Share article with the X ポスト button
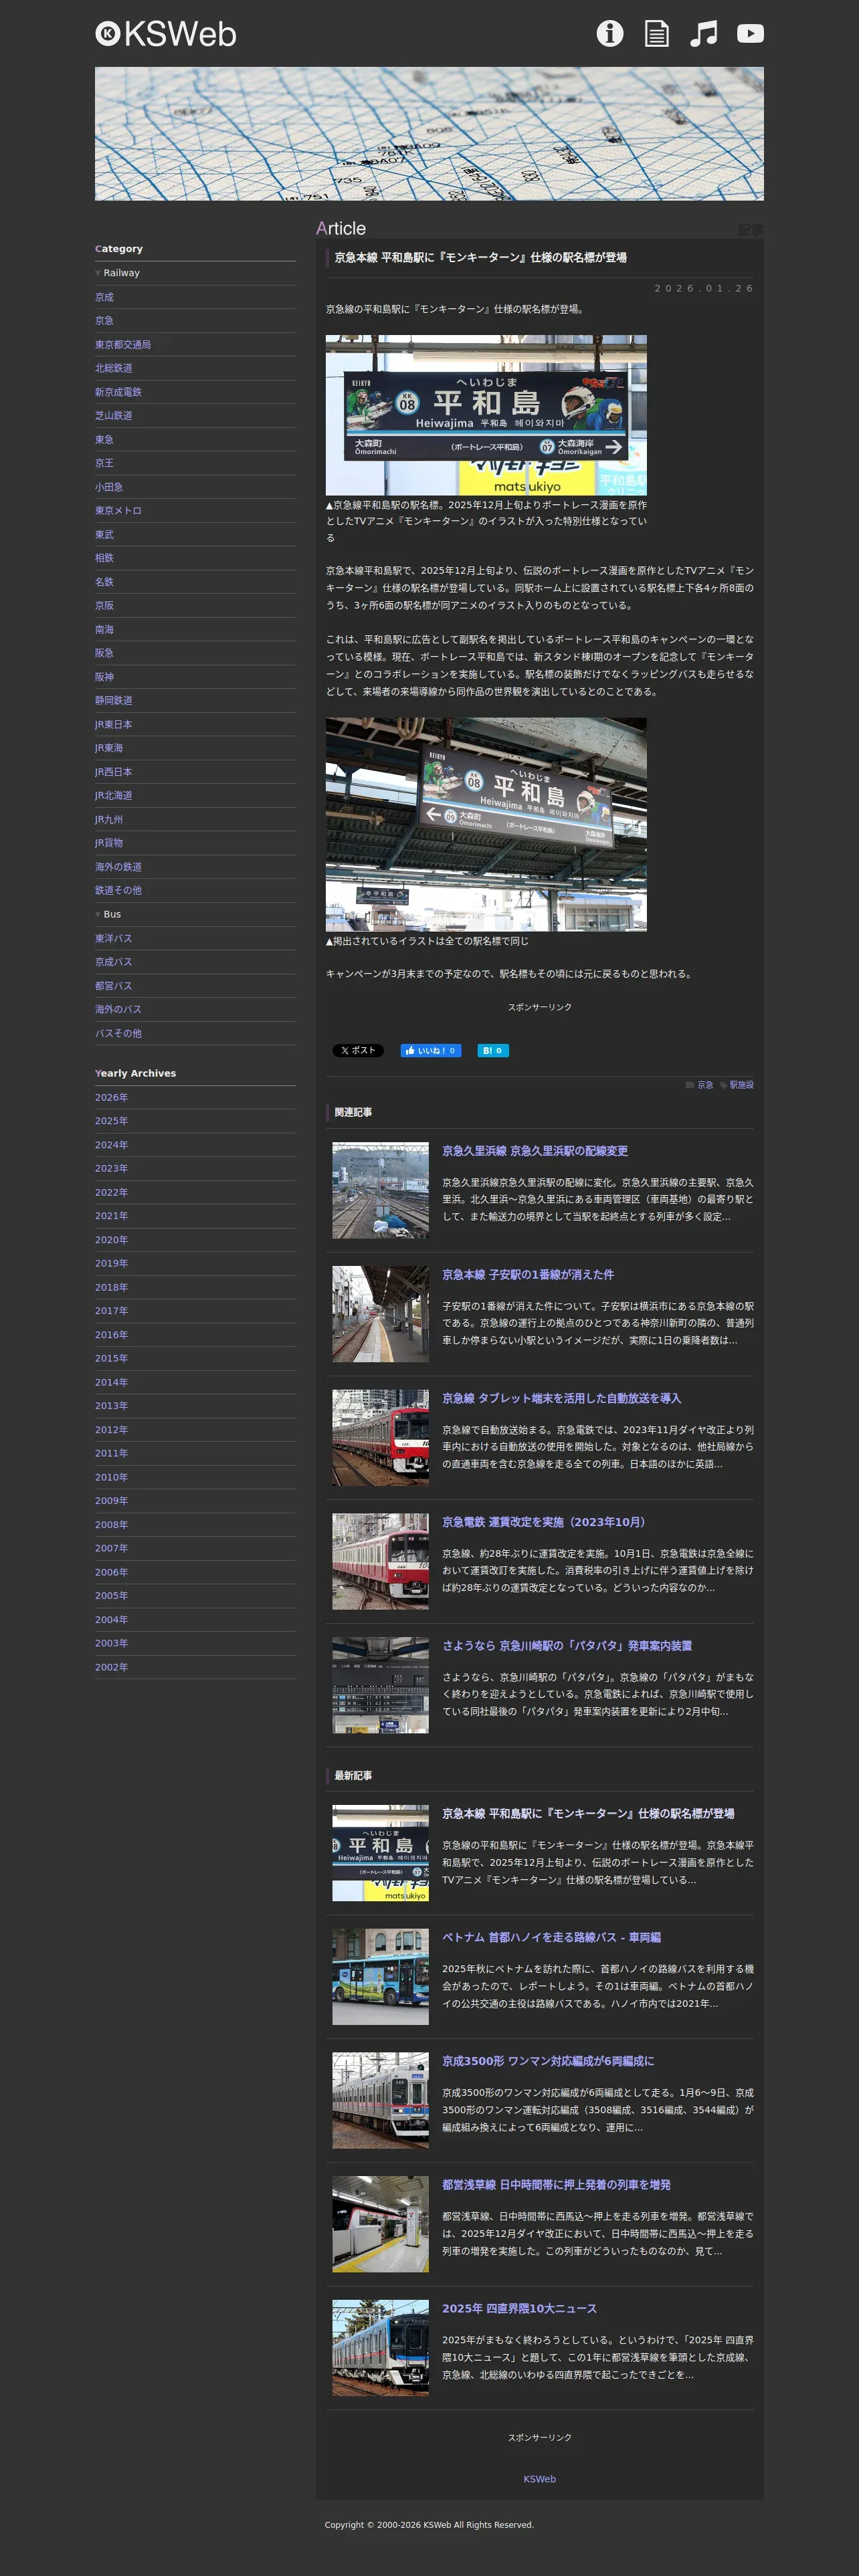This screenshot has width=859, height=2576. point(358,1050)
